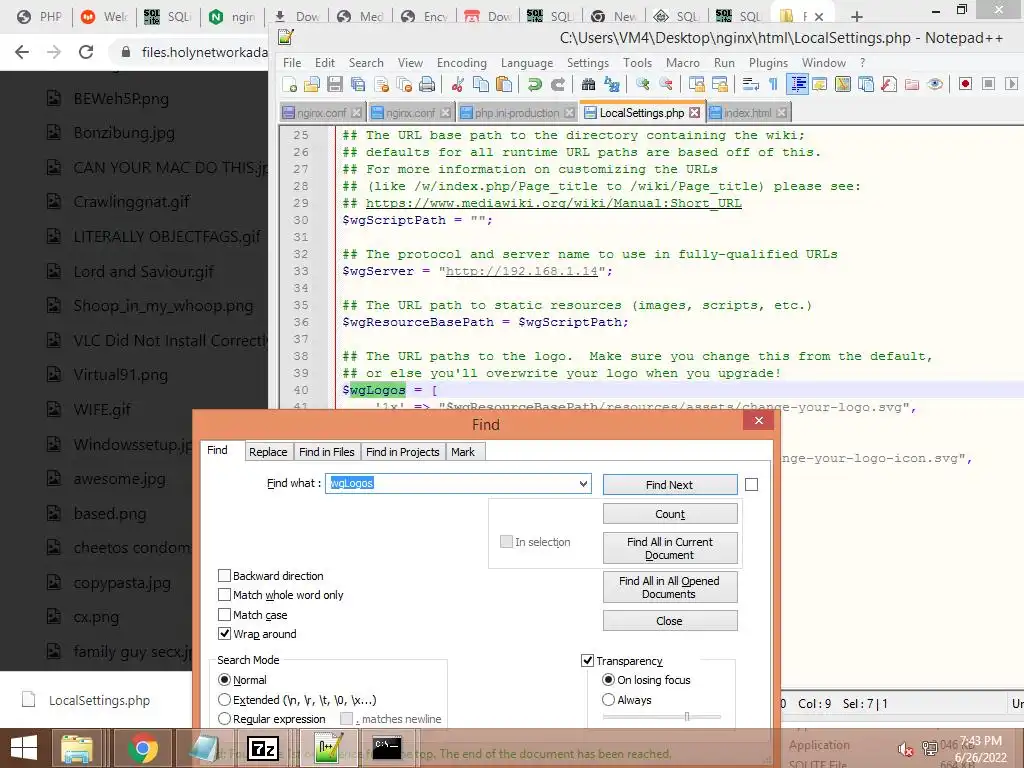Zoom in using the toolbar magnifier
Screen dimensions: 1024x768
pyautogui.click(x=643, y=84)
